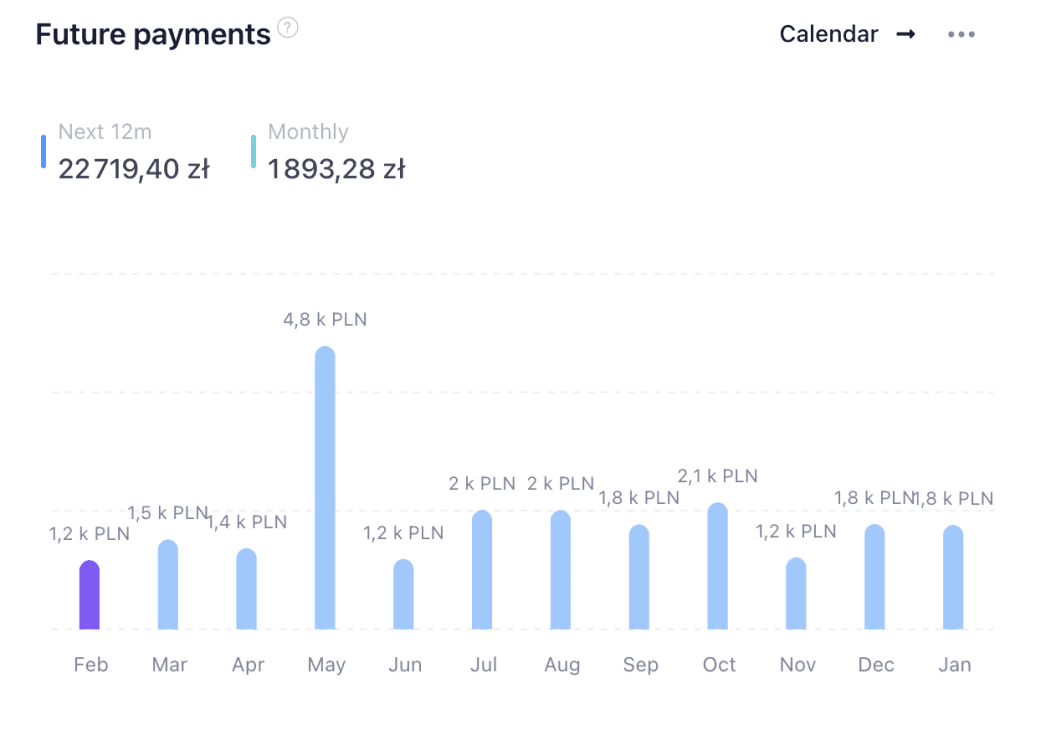
Task: Click the help question mark icon
Action: (288, 28)
